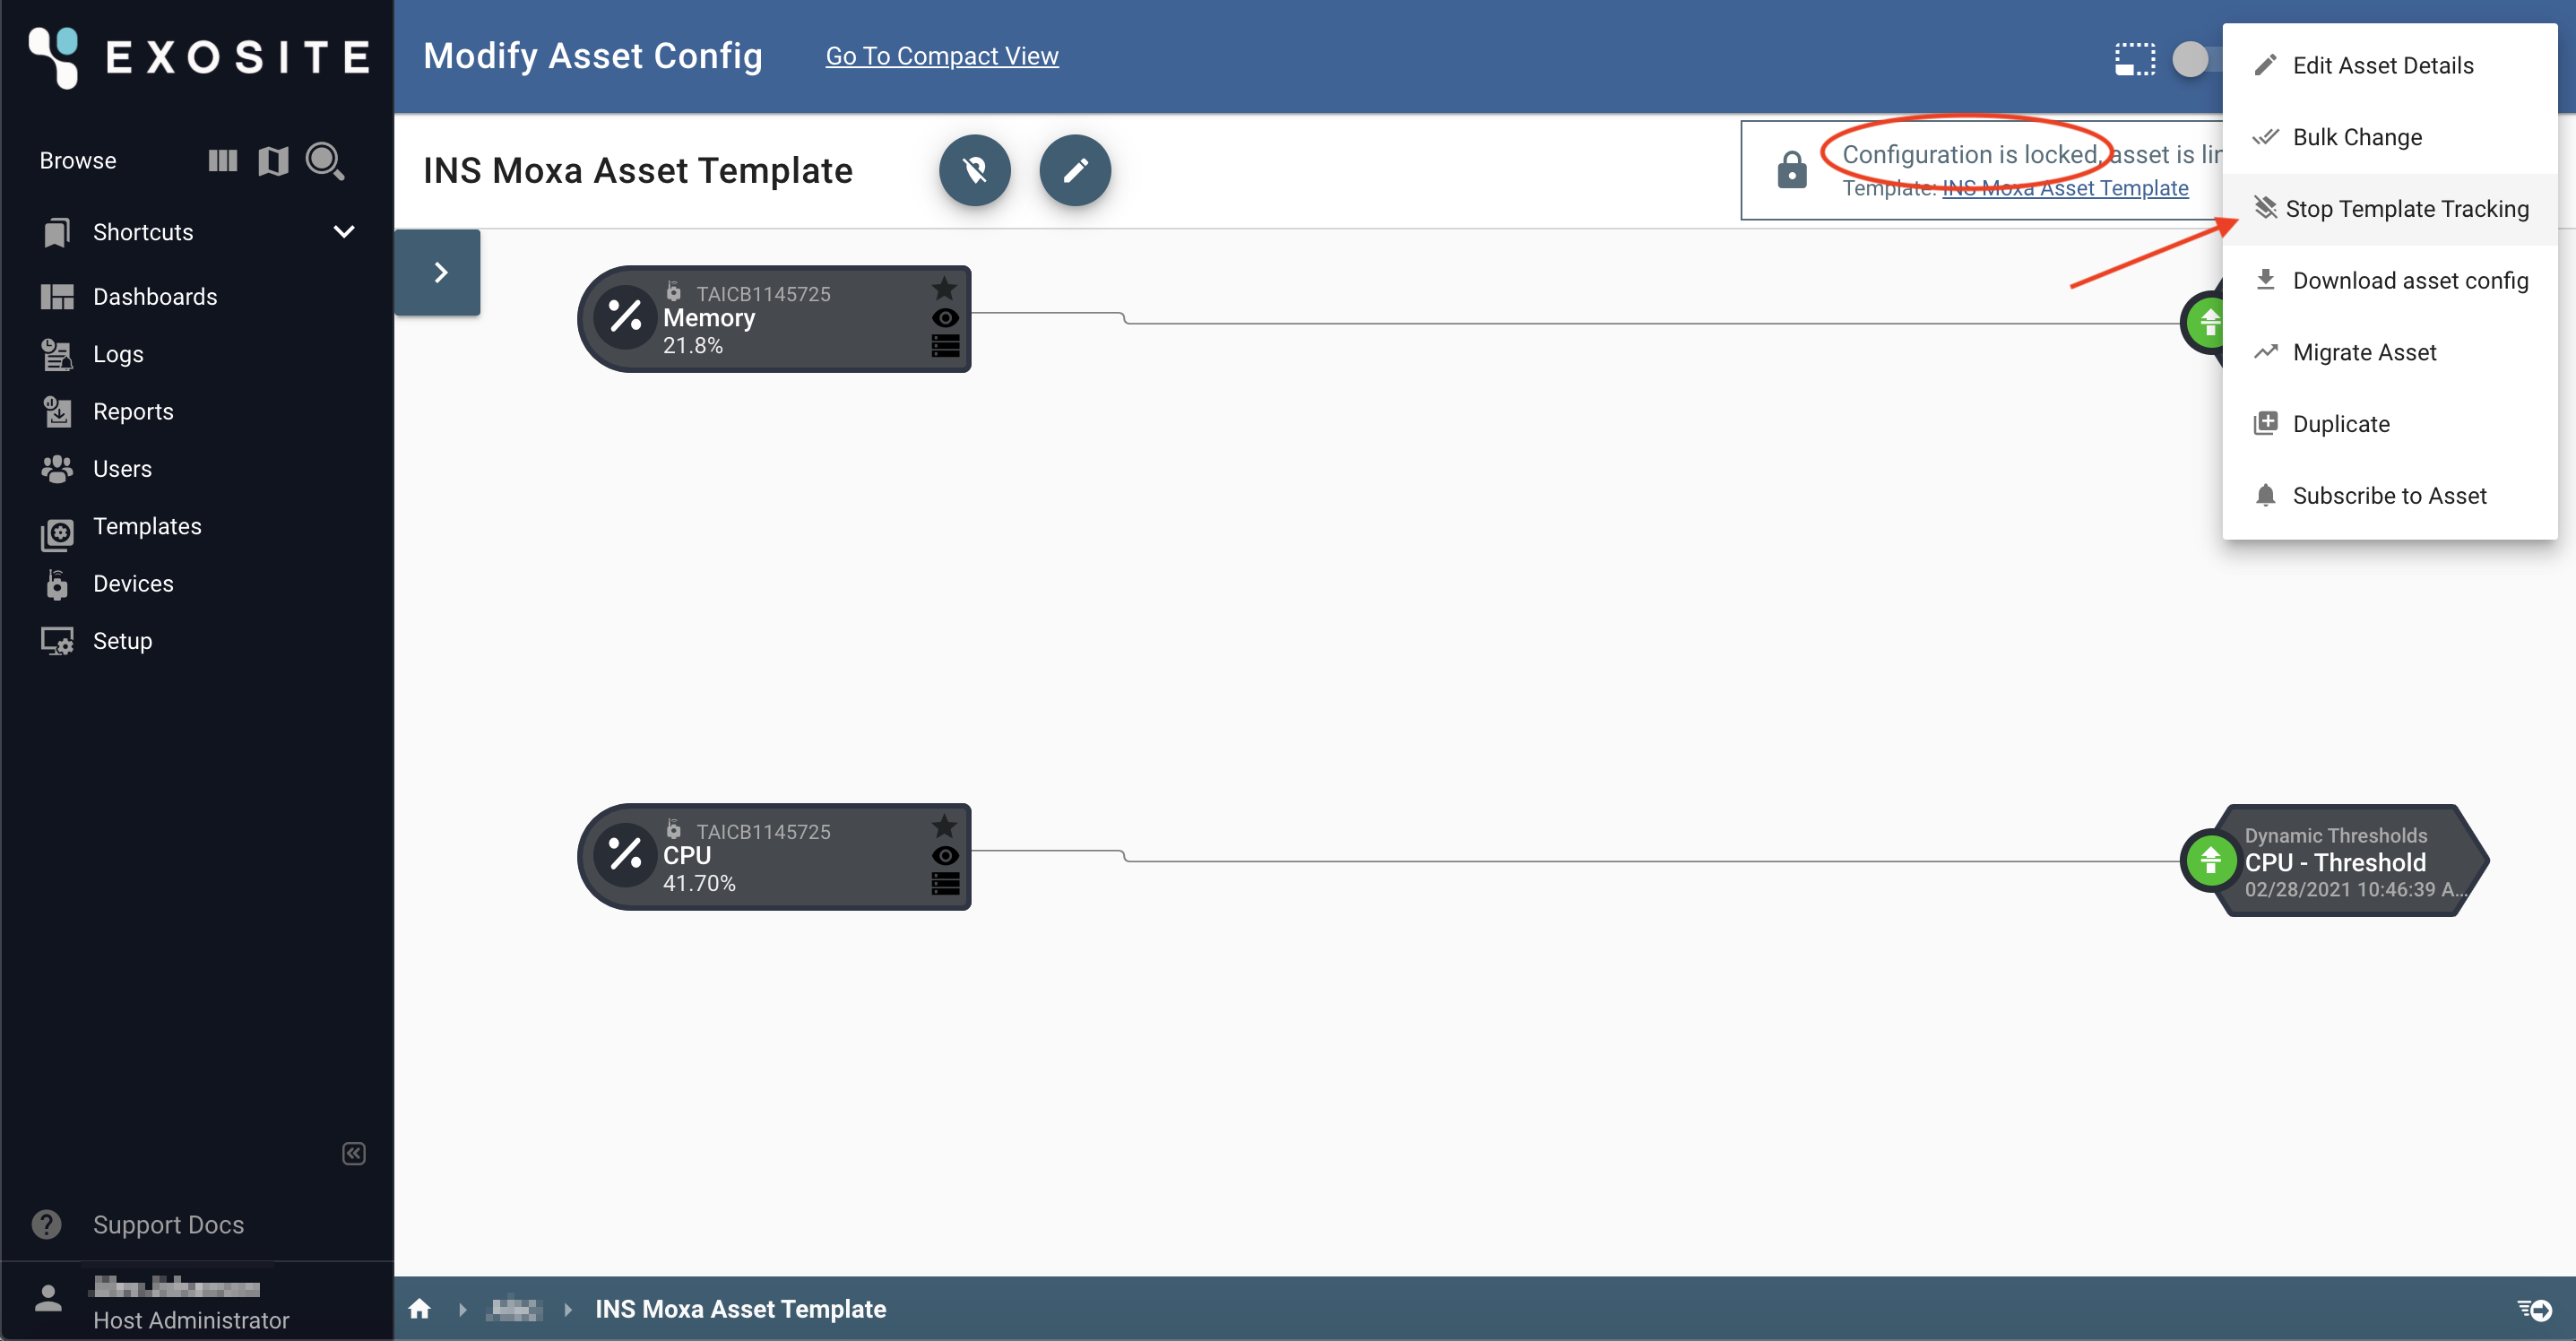Click the star icon on CPU card

(944, 826)
